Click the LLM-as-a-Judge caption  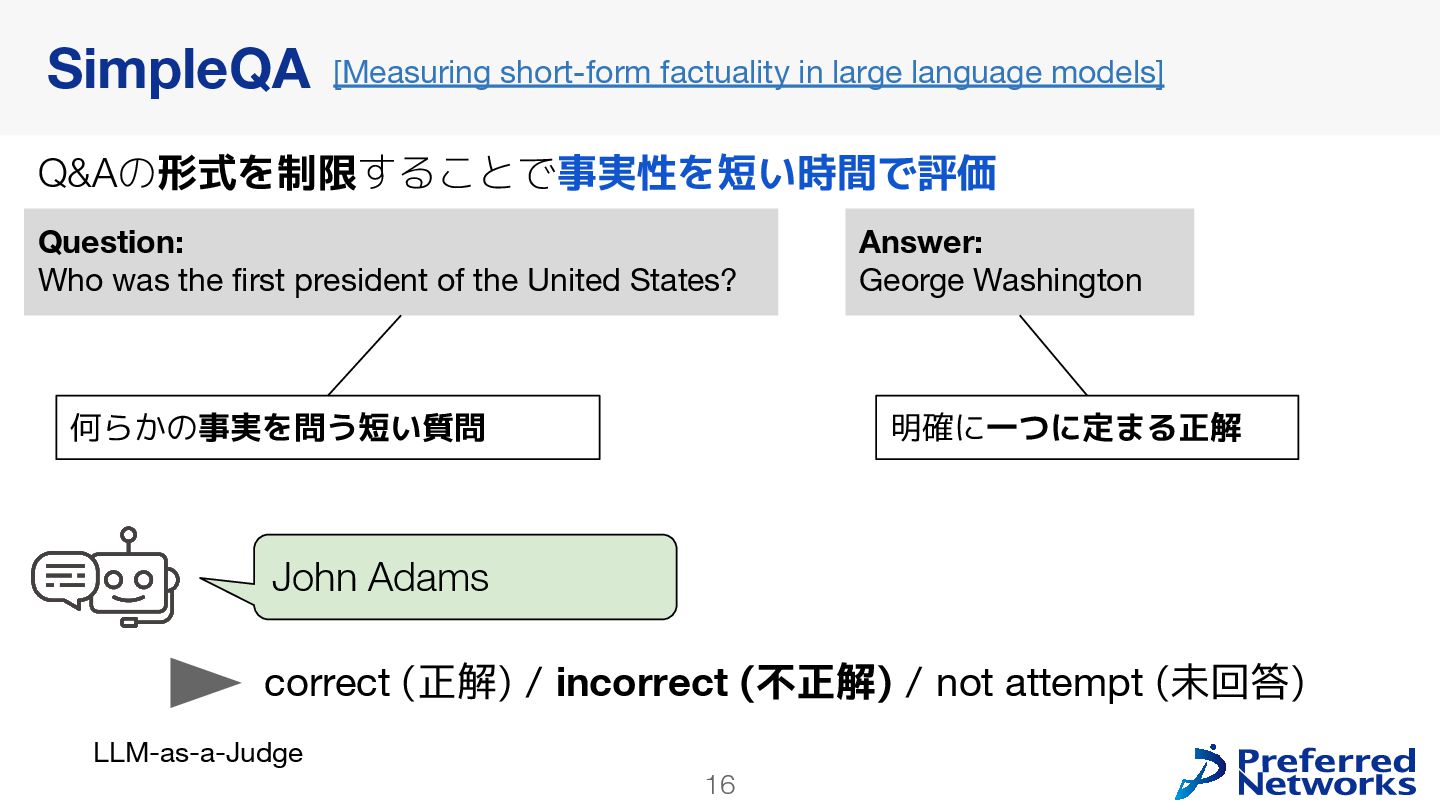click(x=198, y=753)
